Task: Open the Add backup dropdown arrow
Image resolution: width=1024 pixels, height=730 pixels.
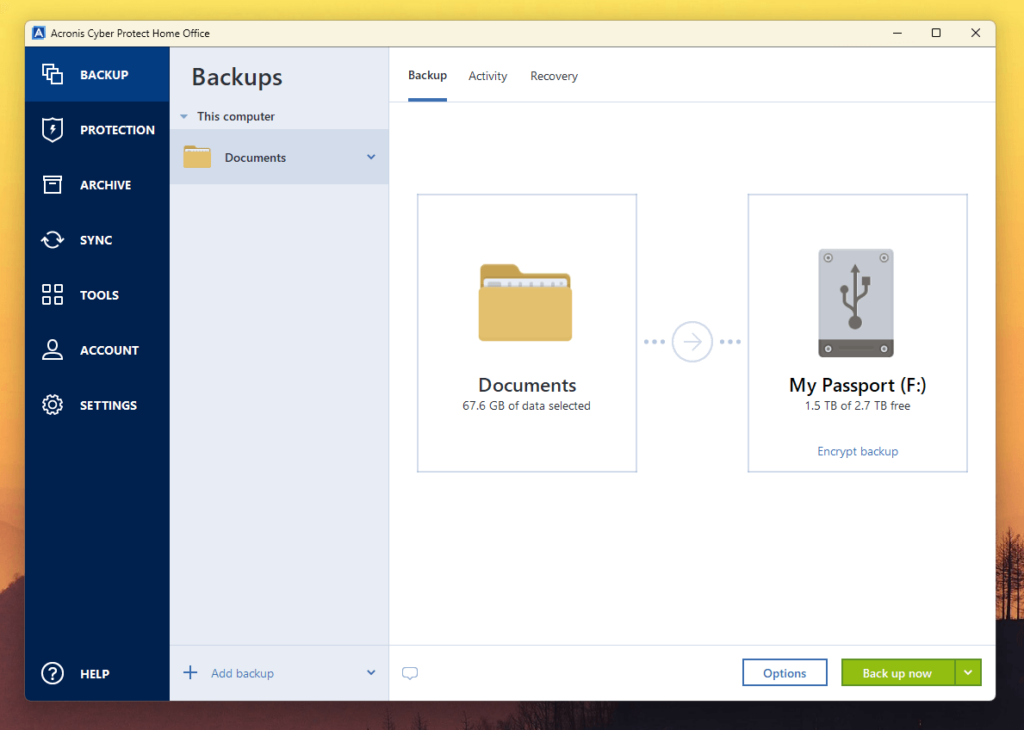Action: pos(371,673)
